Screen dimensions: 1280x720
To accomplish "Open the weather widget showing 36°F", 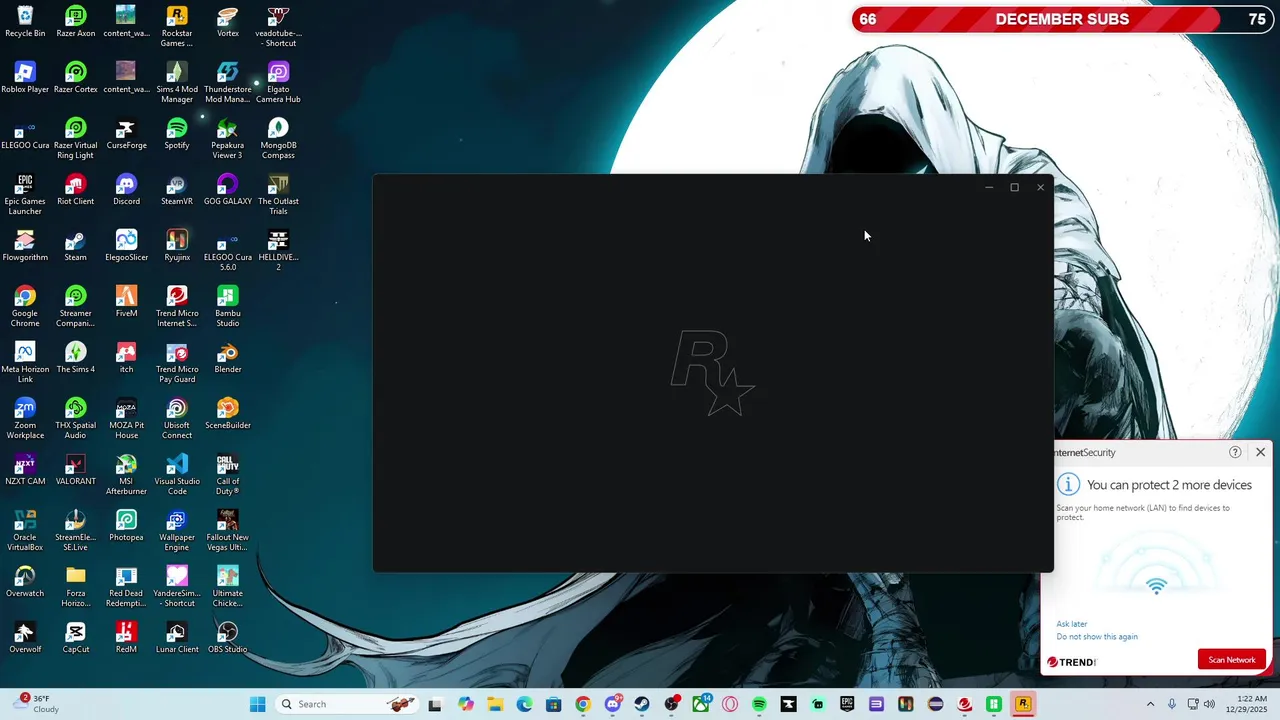I will pyautogui.click(x=38, y=704).
